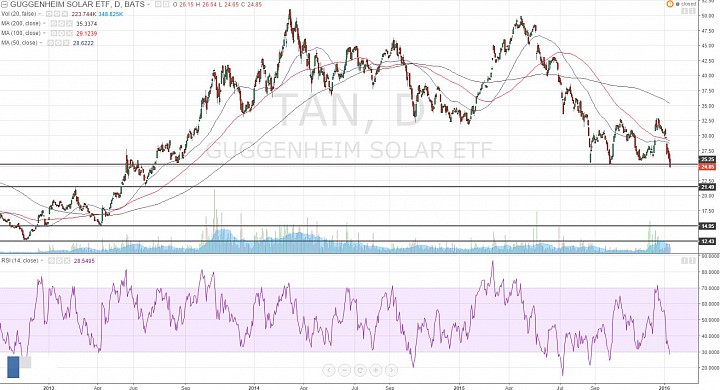This screenshot has height=390, width=720.
Task: Hide the MA (50, close) line
Action: point(50,43)
